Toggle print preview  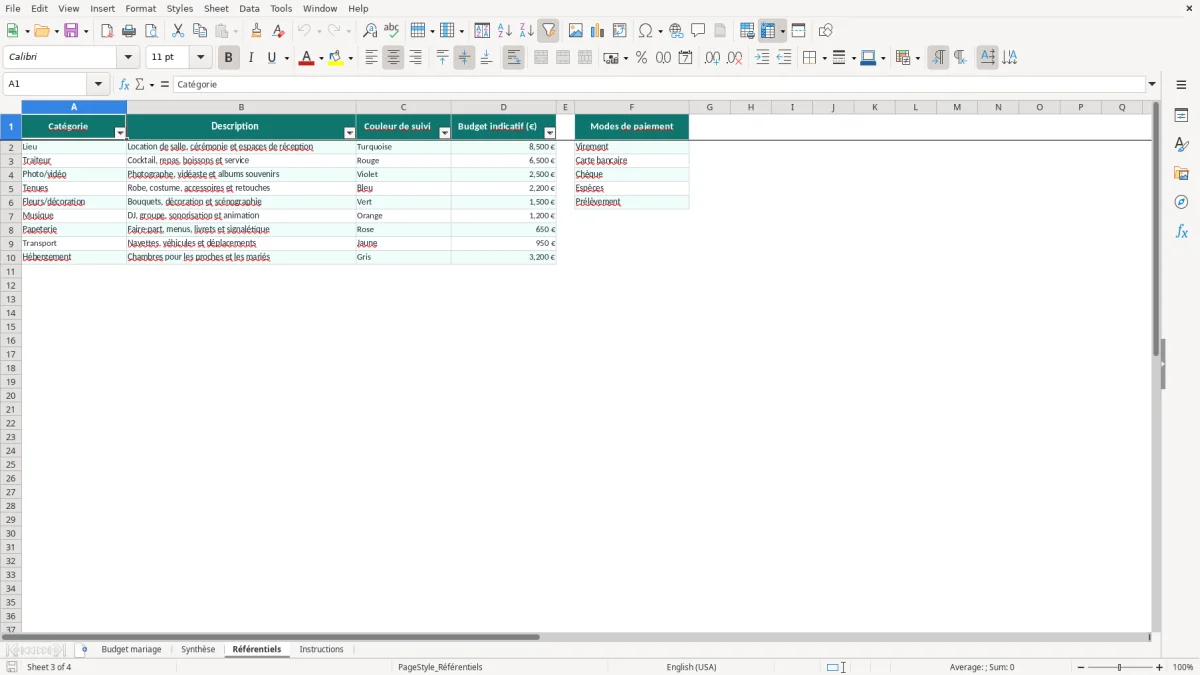pyautogui.click(x=151, y=31)
